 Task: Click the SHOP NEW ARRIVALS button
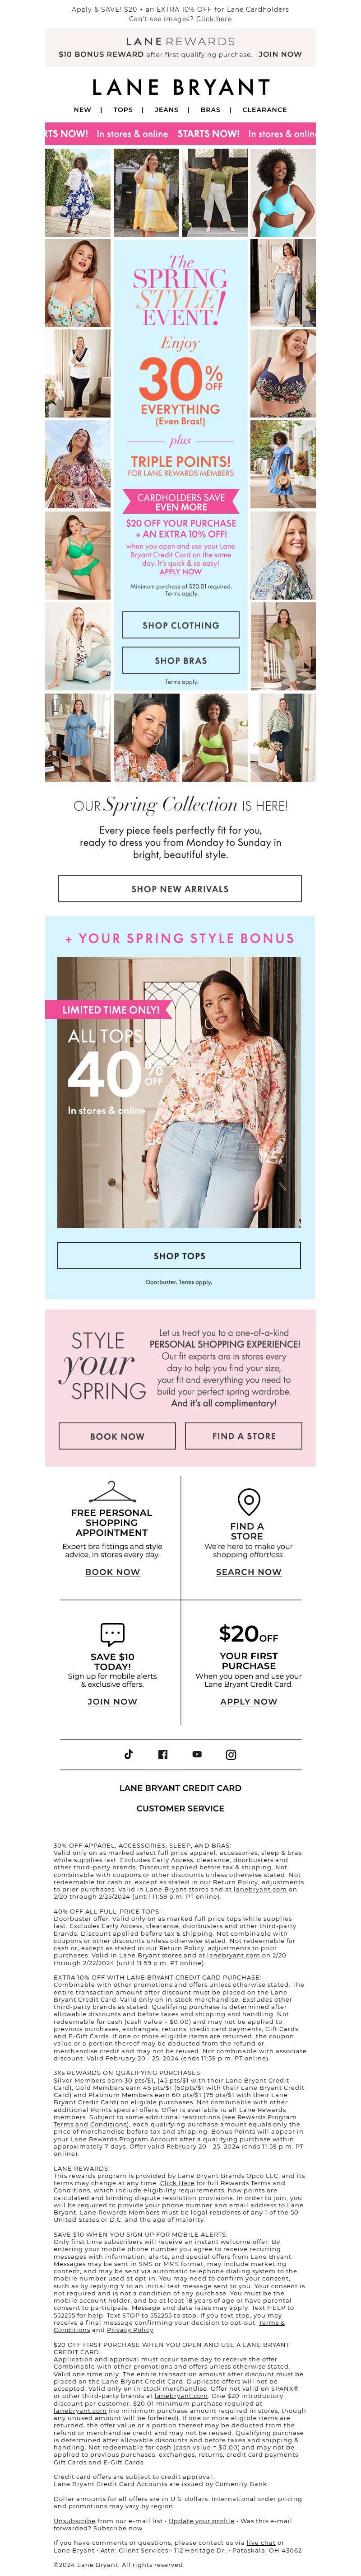pos(180,888)
